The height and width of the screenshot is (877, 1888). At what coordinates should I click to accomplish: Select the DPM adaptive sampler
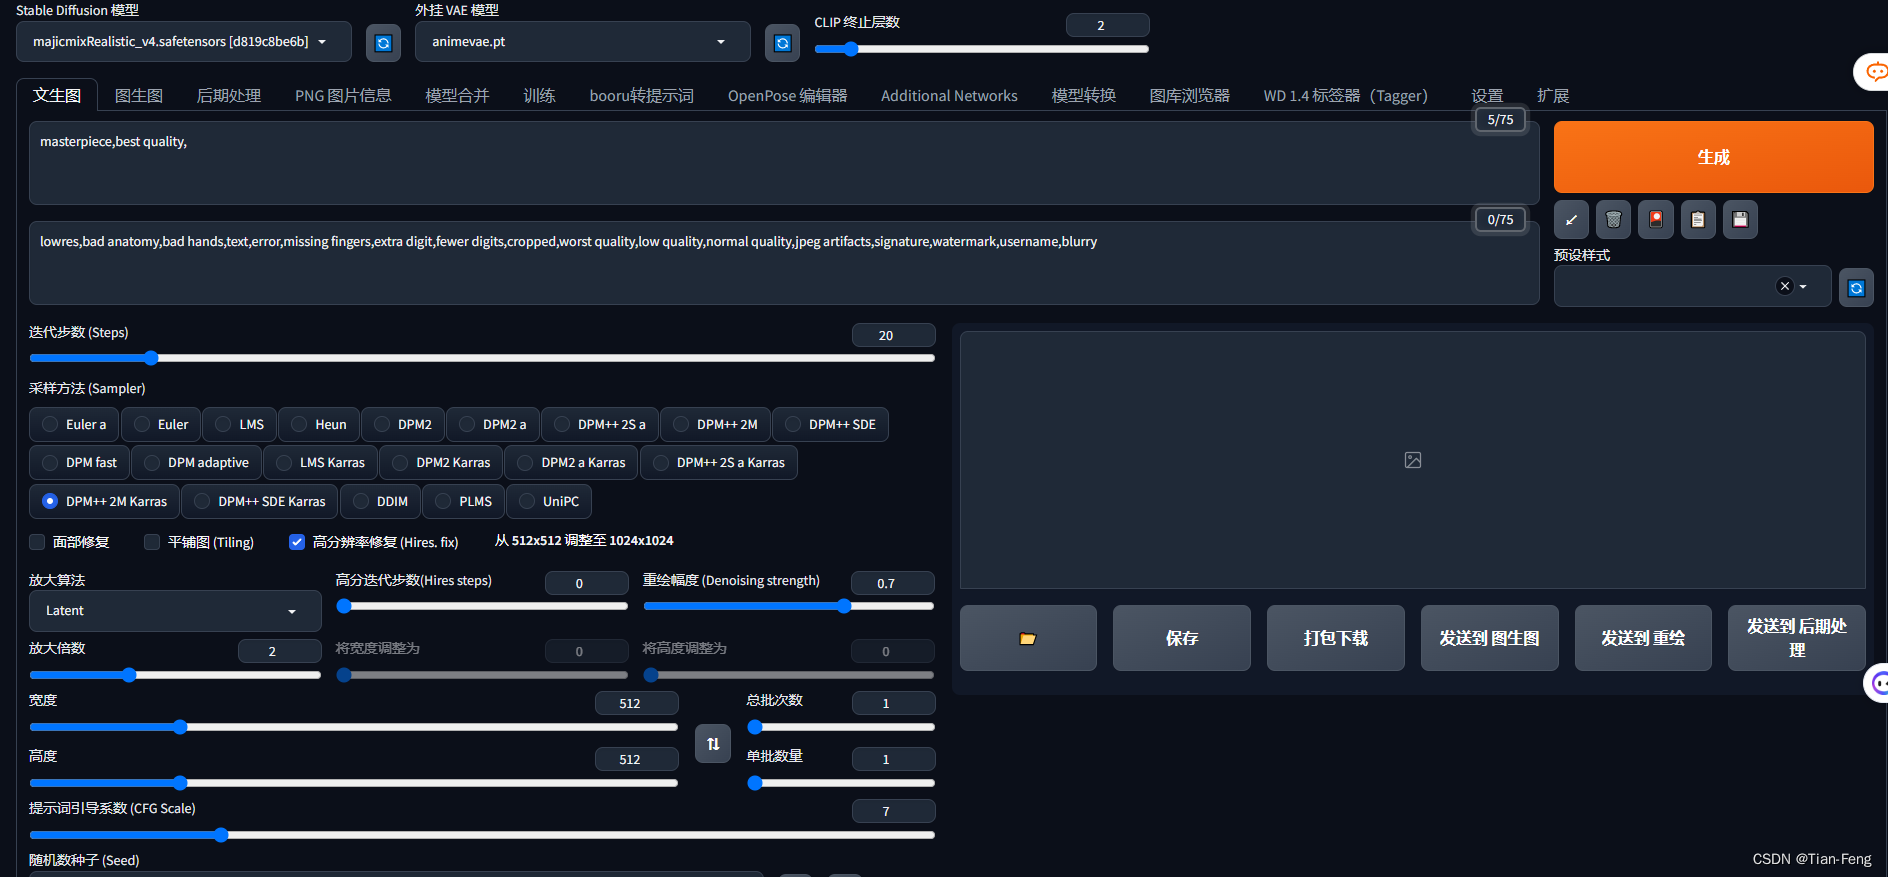197,462
